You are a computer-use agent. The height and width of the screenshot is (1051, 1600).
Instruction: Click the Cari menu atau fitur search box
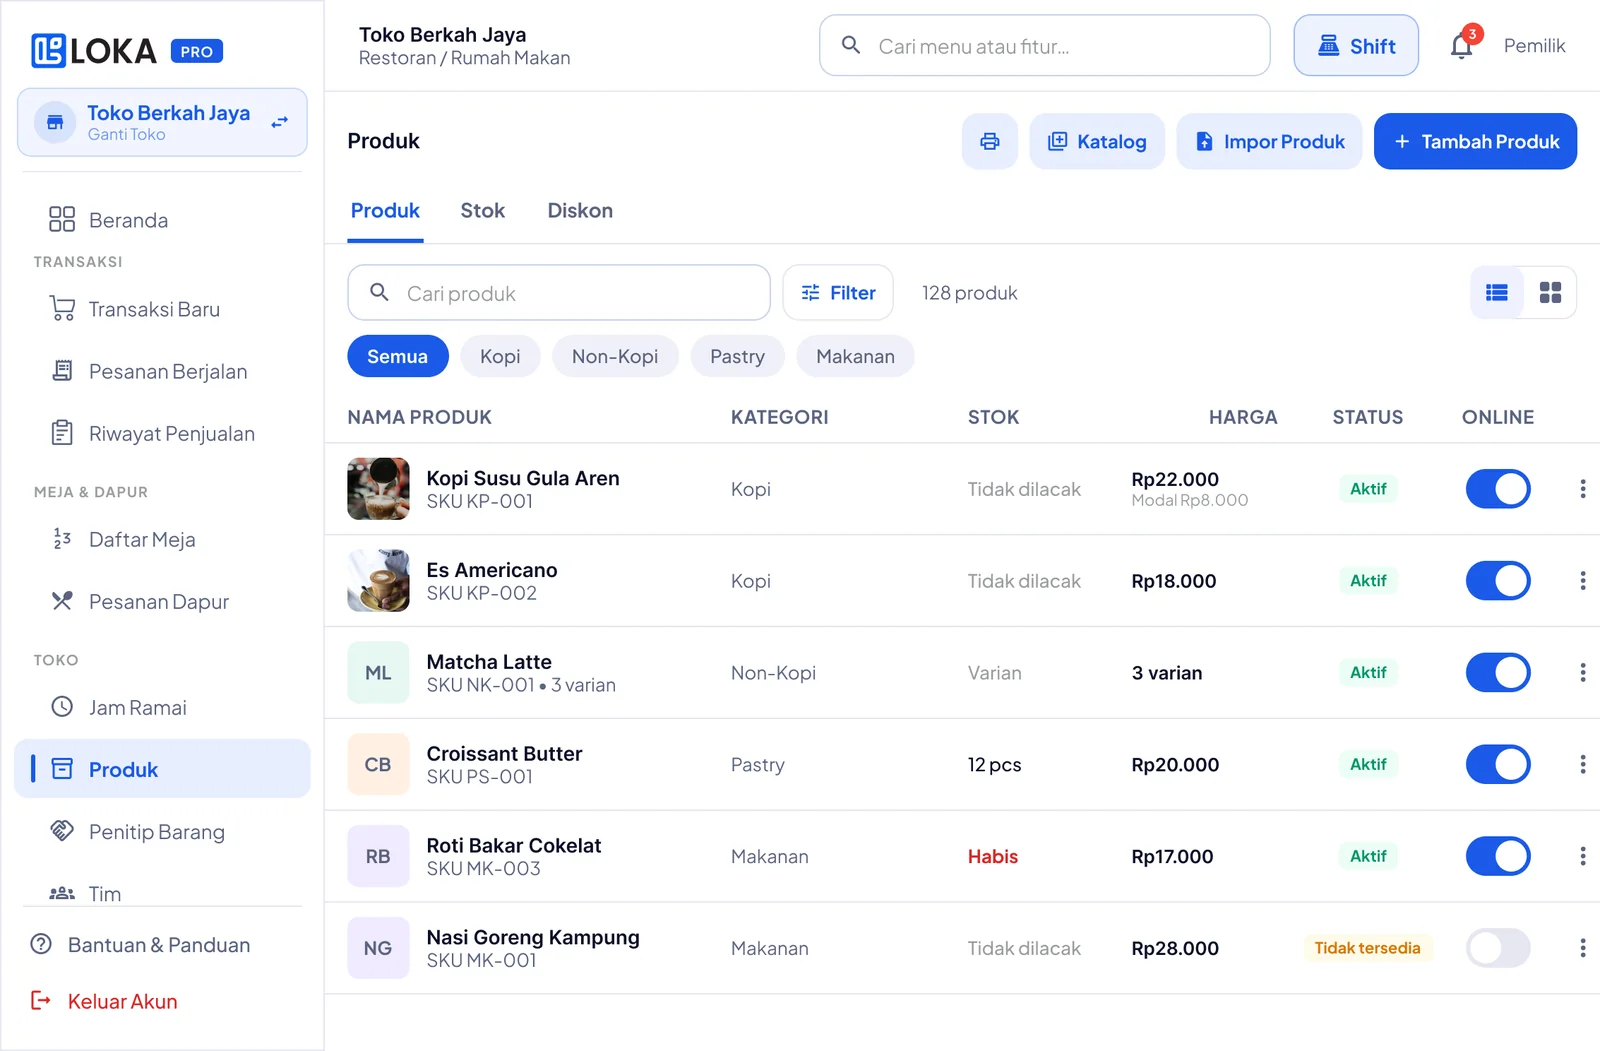(x=1045, y=45)
